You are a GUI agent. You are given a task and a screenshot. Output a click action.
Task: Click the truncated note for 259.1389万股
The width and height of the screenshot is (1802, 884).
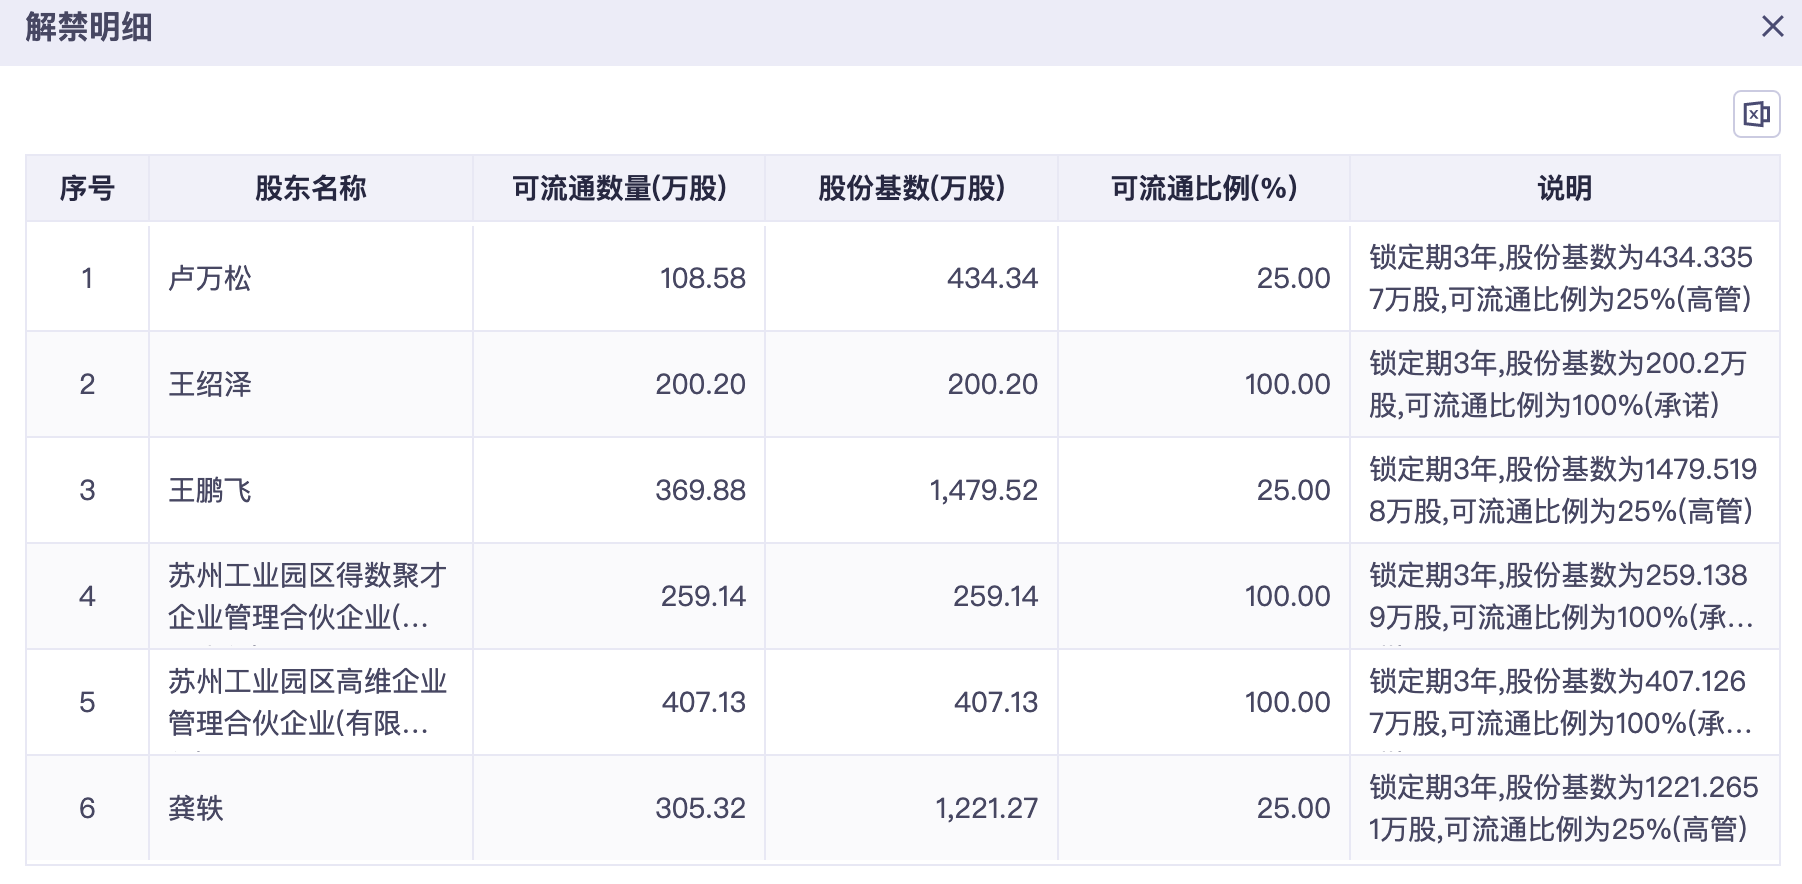click(1560, 596)
